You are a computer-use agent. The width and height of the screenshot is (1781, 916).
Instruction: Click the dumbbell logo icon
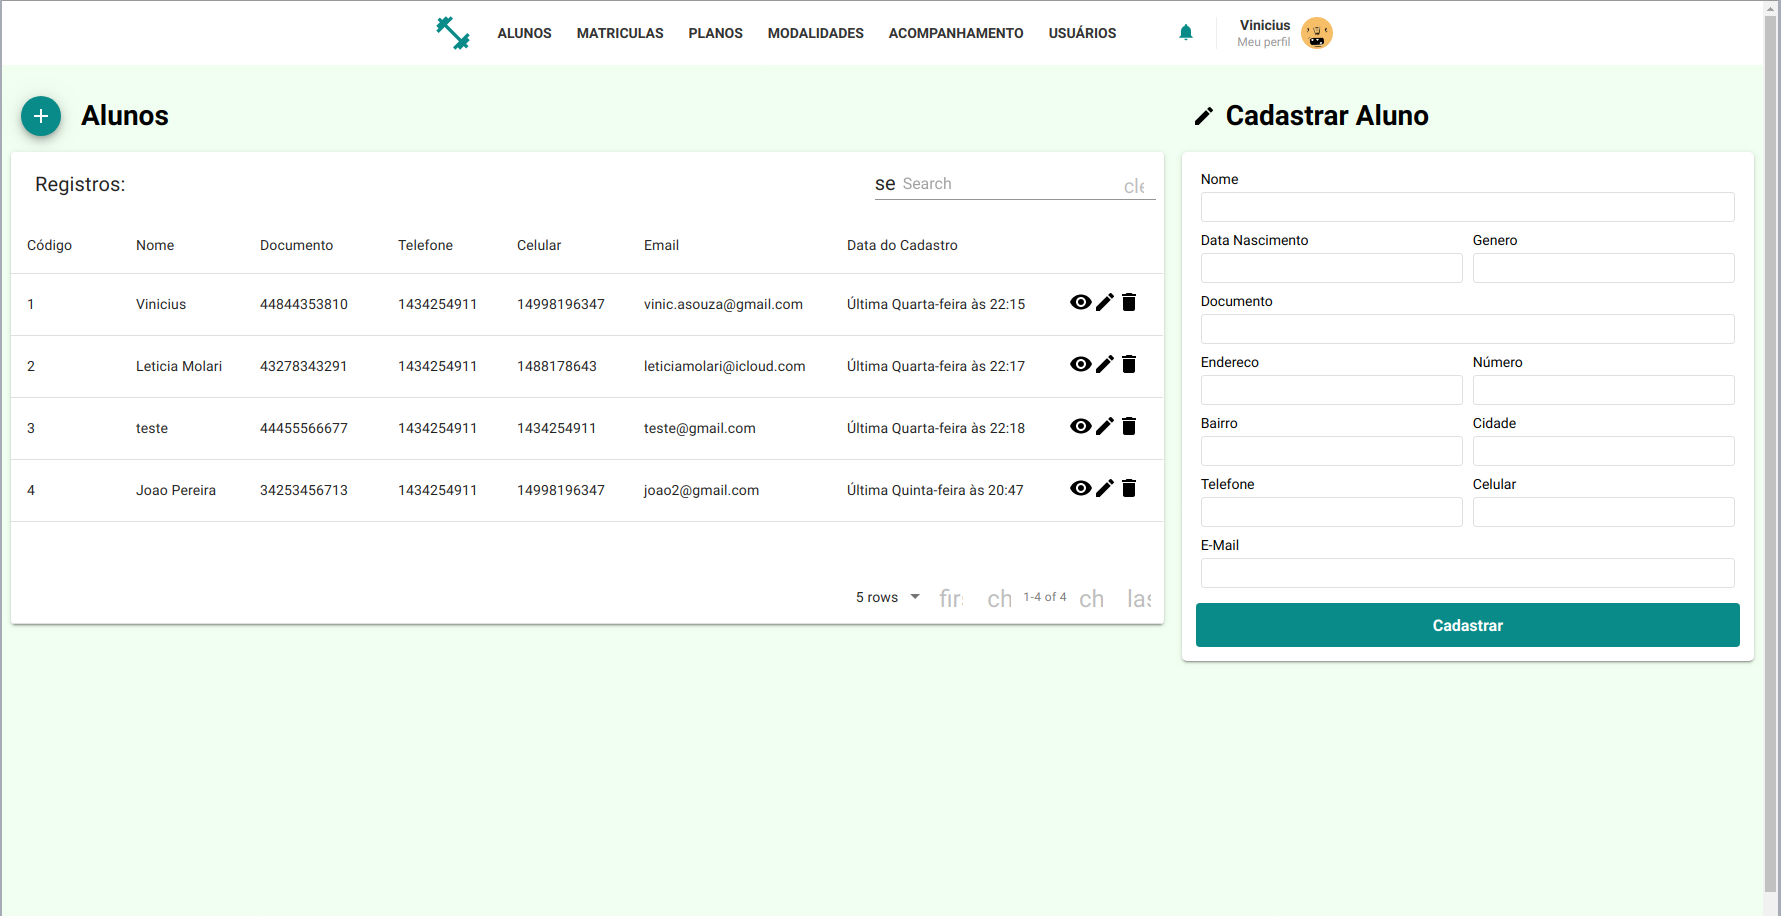(x=453, y=33)
